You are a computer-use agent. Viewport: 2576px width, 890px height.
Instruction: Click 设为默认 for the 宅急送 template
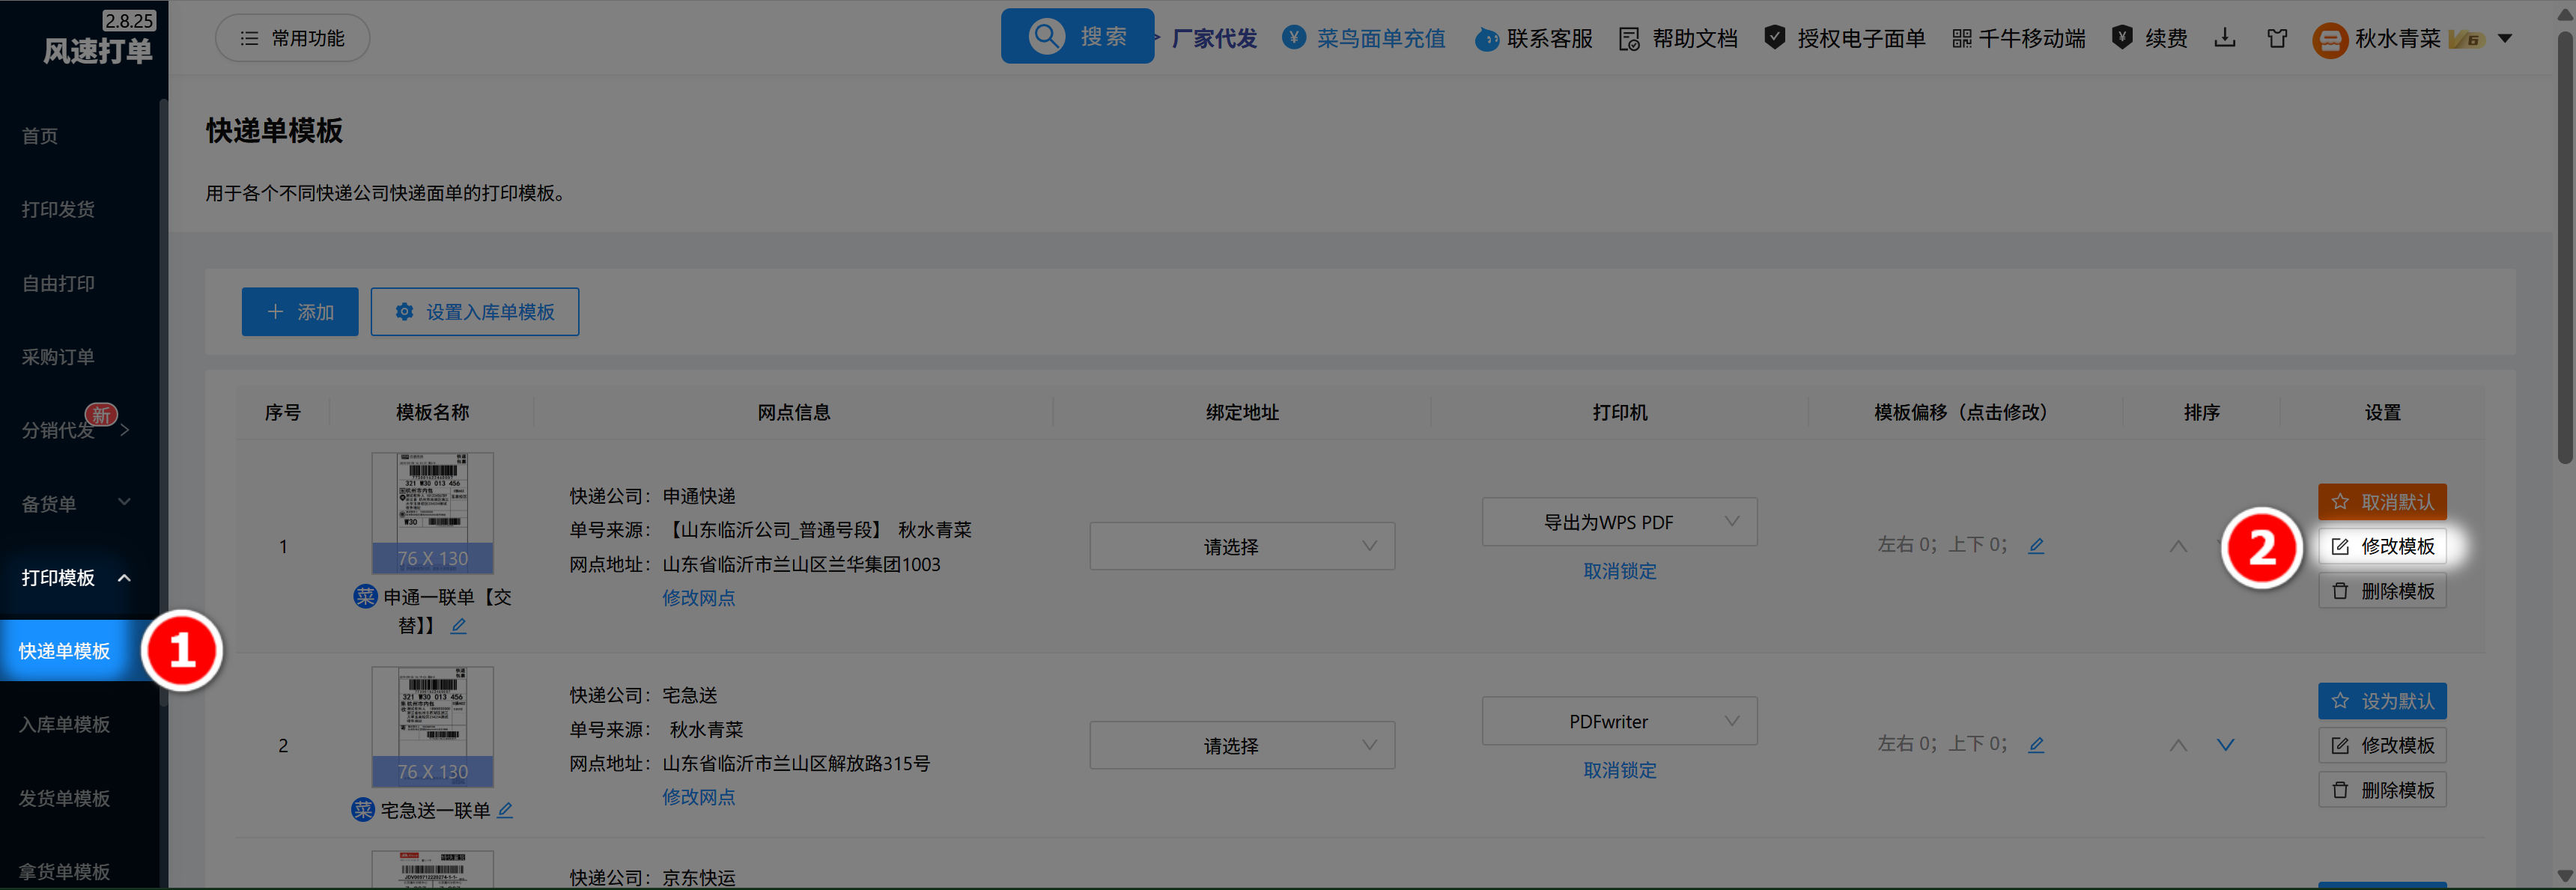(2382, 701)
